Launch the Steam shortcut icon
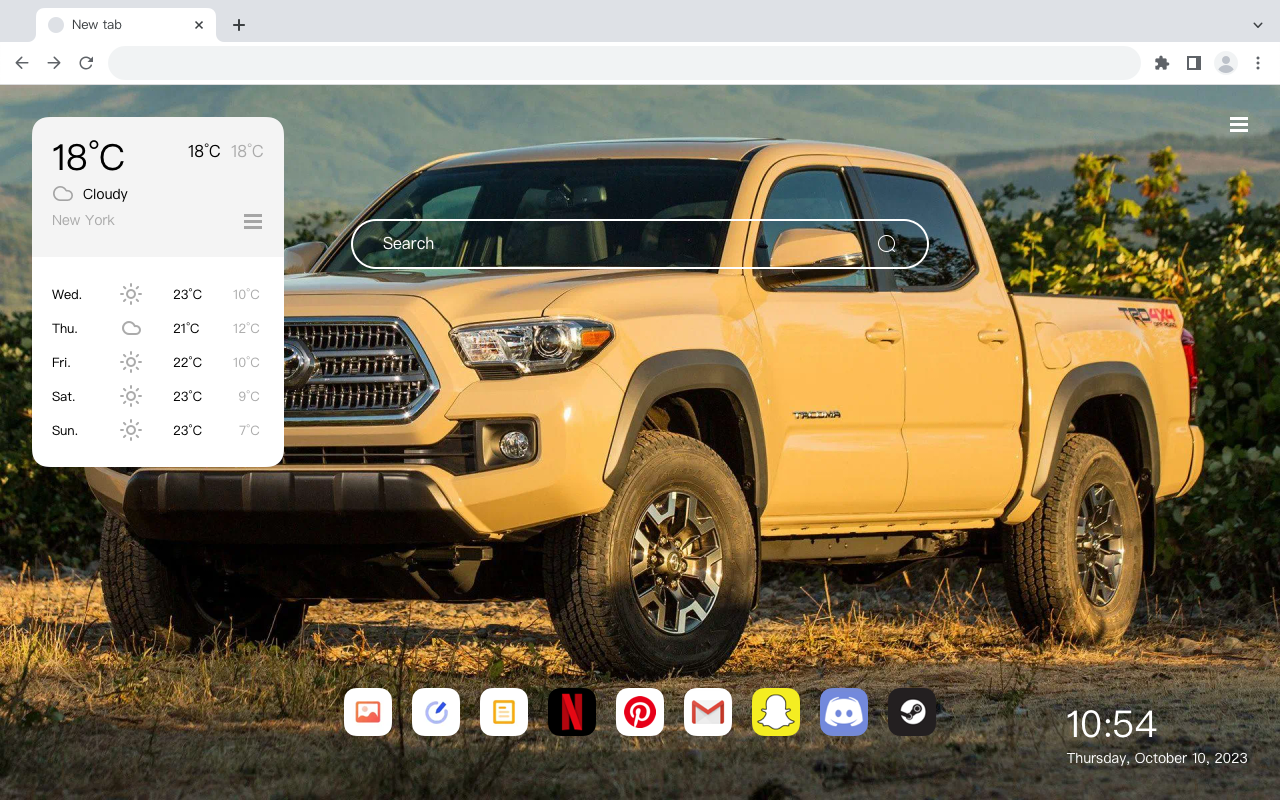 pos(912,712)
